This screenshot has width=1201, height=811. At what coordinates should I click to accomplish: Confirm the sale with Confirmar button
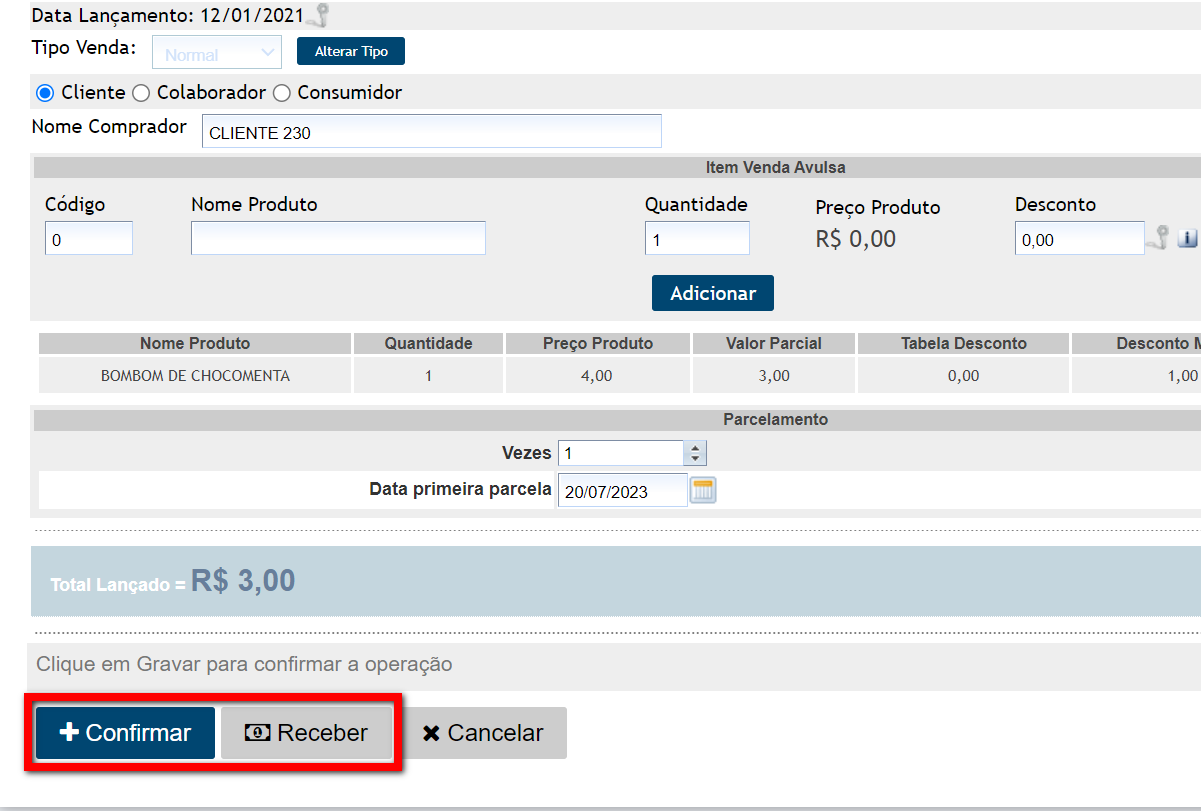point(125,733)
